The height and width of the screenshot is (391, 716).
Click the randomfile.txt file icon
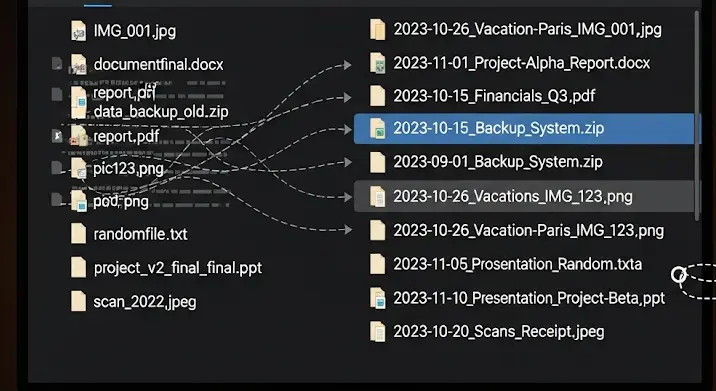79,233
